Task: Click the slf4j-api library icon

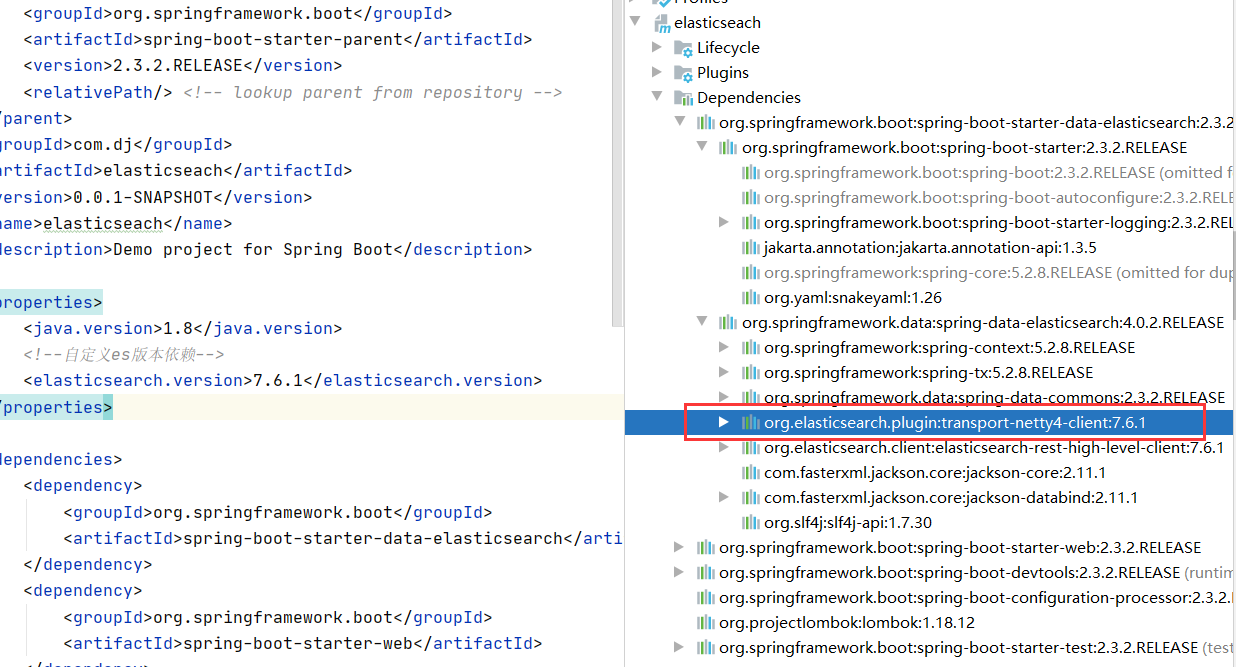Action: click(x=751, y=522)
